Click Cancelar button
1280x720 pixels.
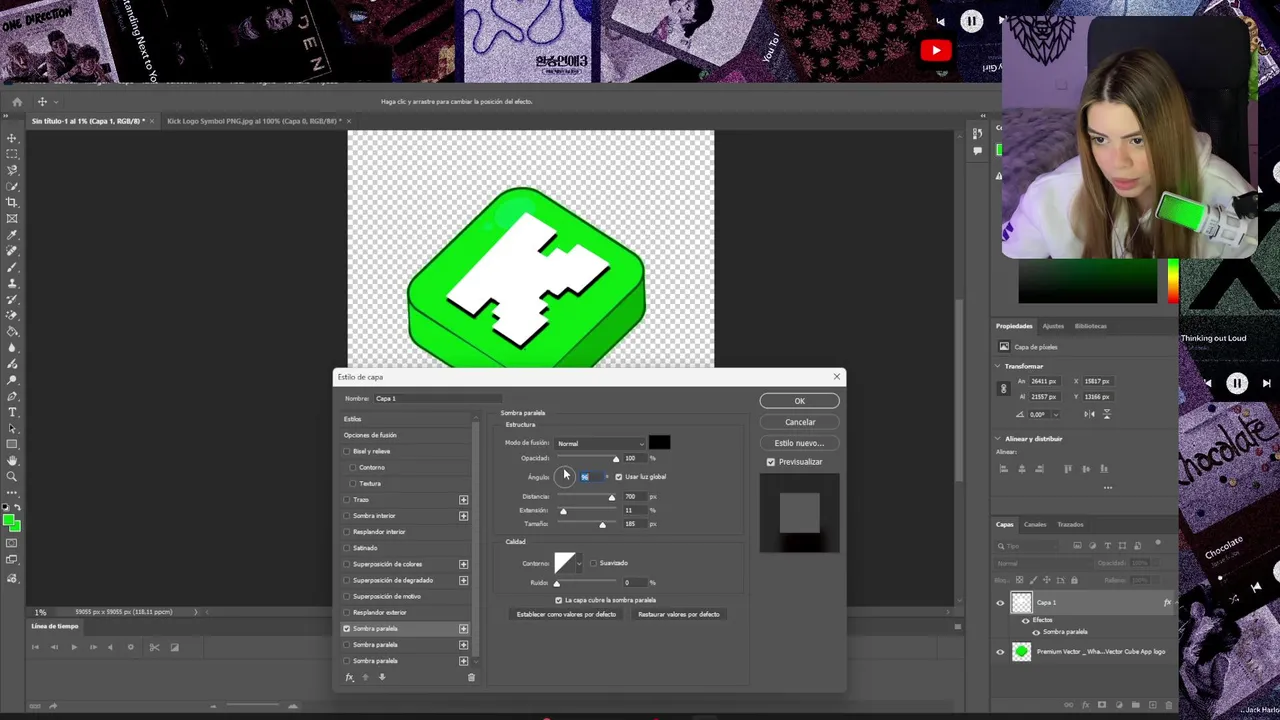coord(799,422)
